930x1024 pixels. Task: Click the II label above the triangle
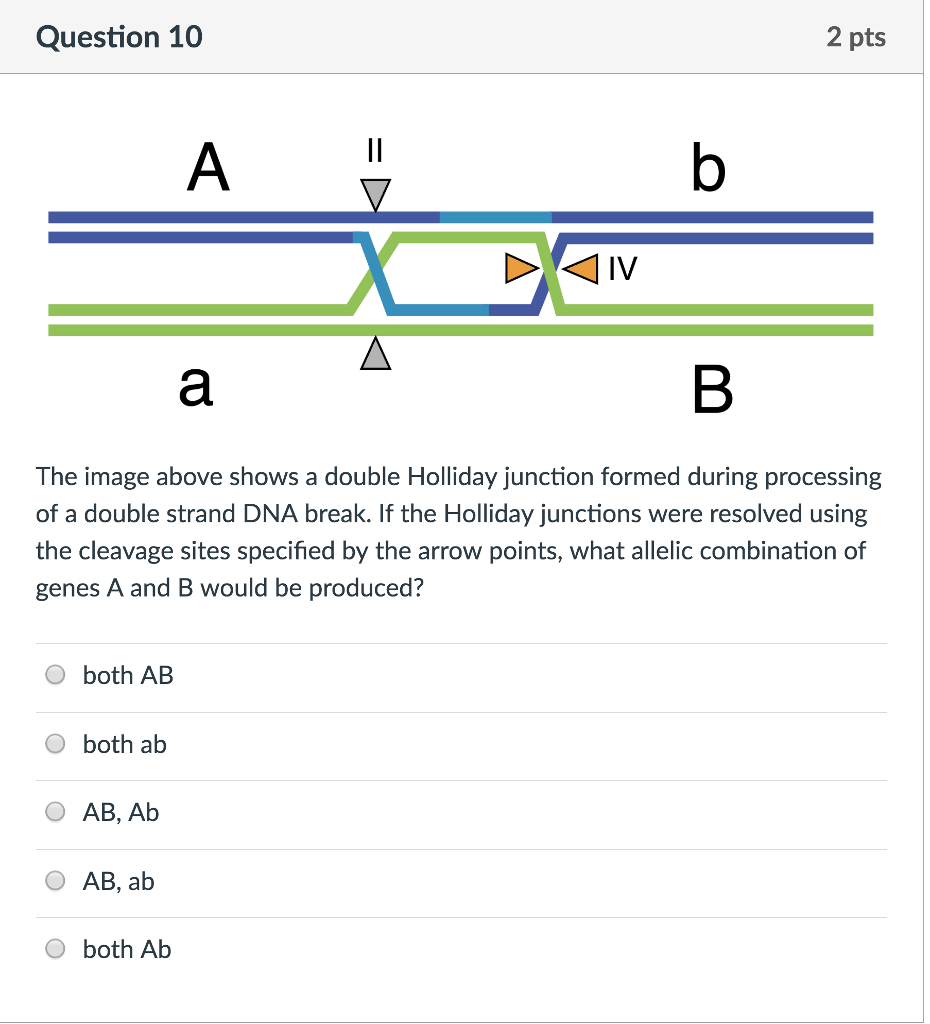click(375, 150)
